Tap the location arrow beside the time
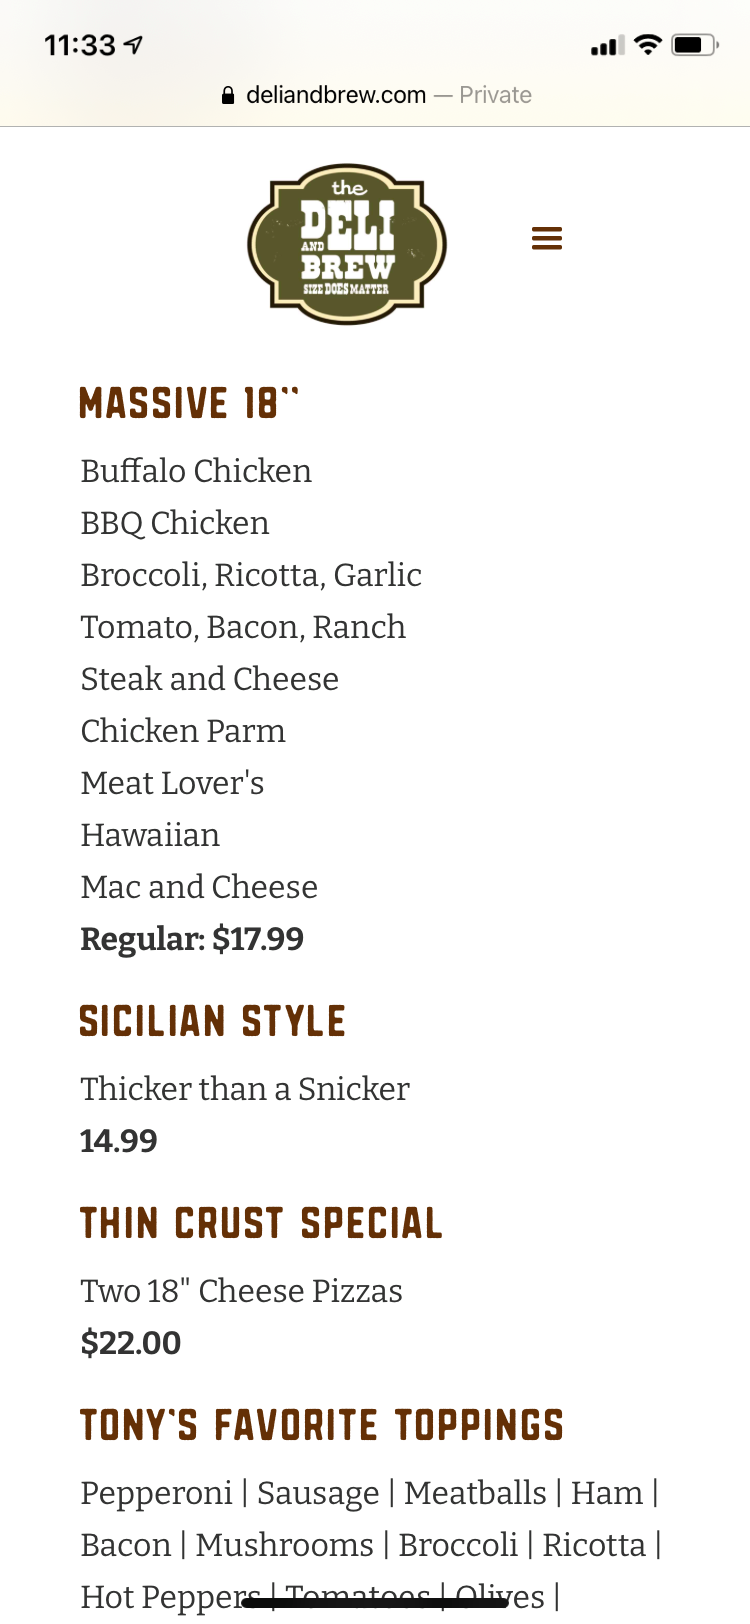The width and height of the screenshot is (750, 1624). (133, 45)
